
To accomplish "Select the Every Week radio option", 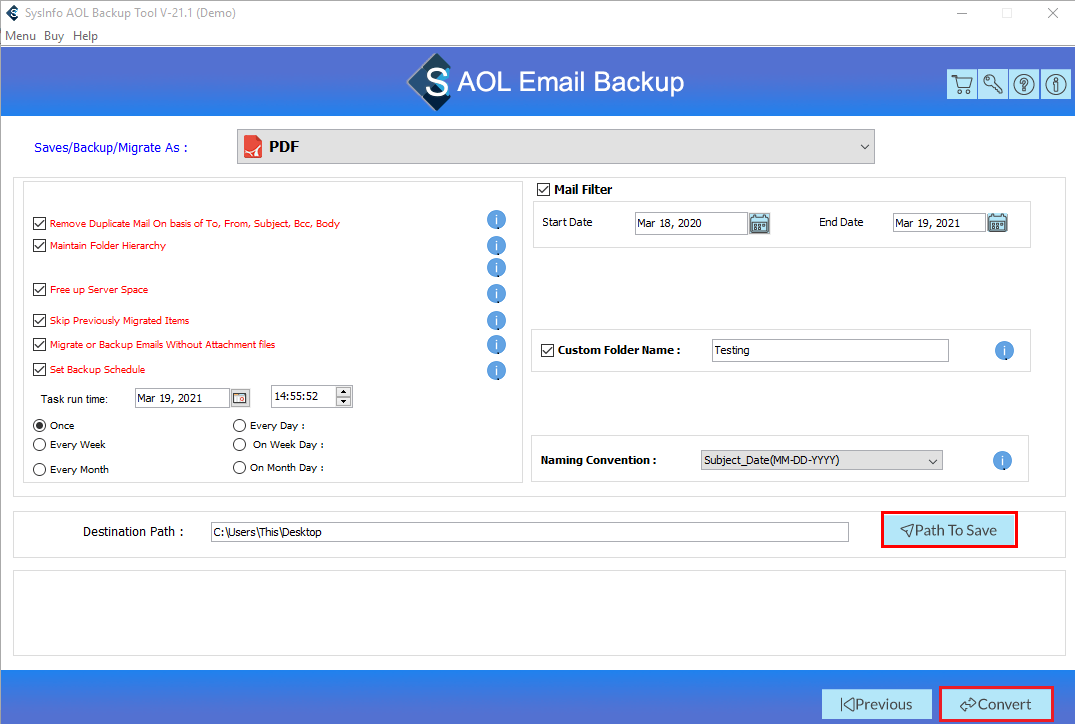I will tap(40, 445).
